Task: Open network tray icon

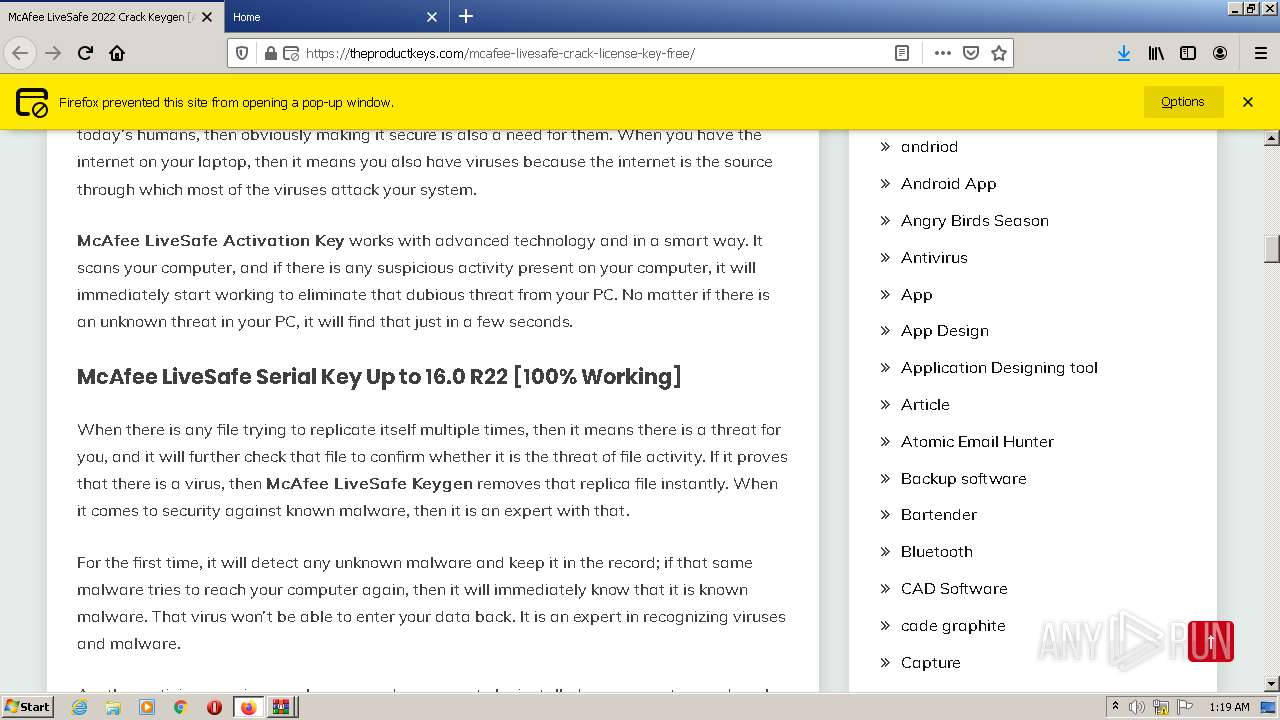Action: (1162, 707)
